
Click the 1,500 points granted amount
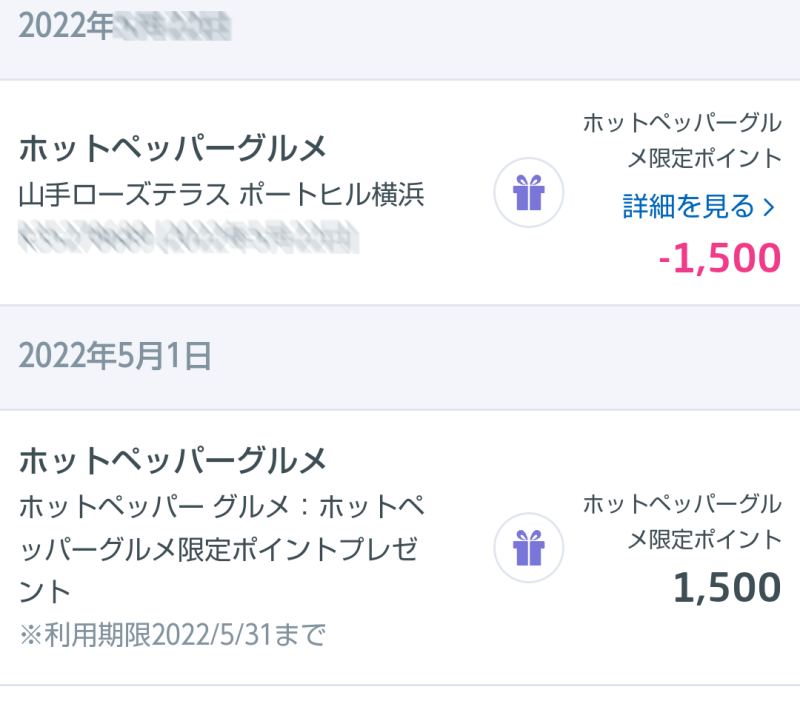pyautogui.click(x=727, y=587)
